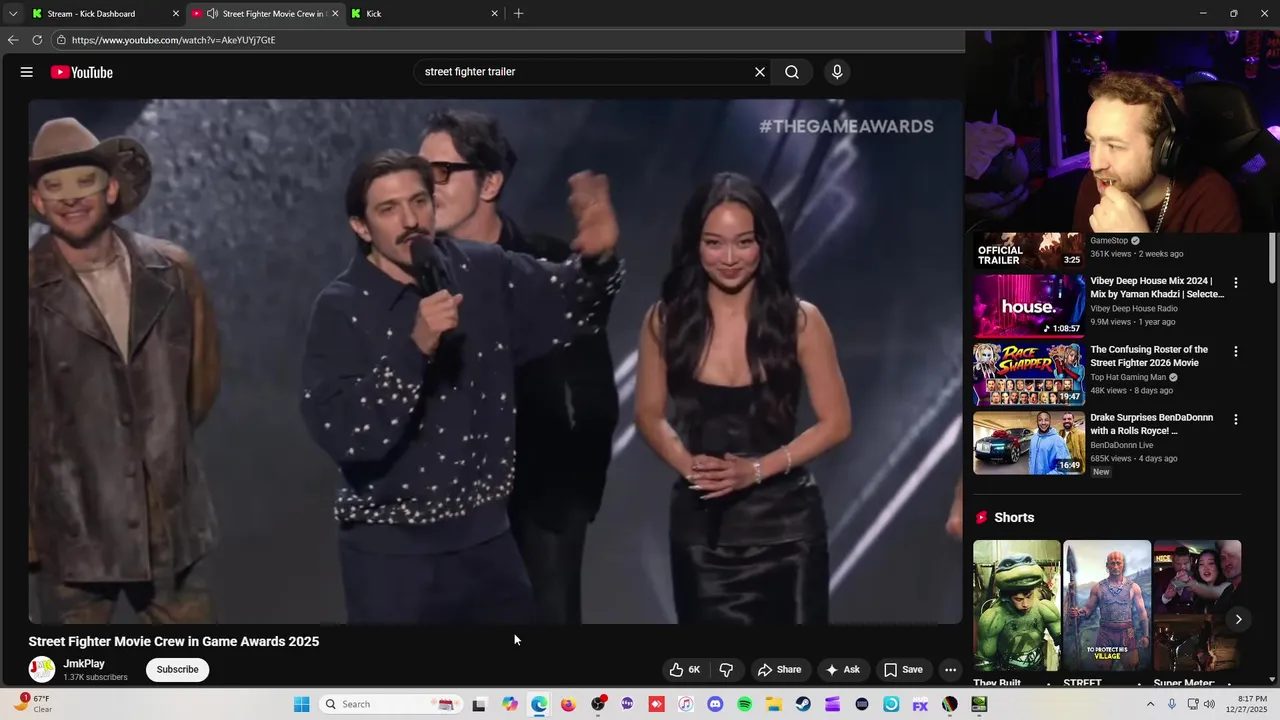Click the tray microphone icon
The width and height of the screenshot is (1280, 720).
tap(1172, 704)
